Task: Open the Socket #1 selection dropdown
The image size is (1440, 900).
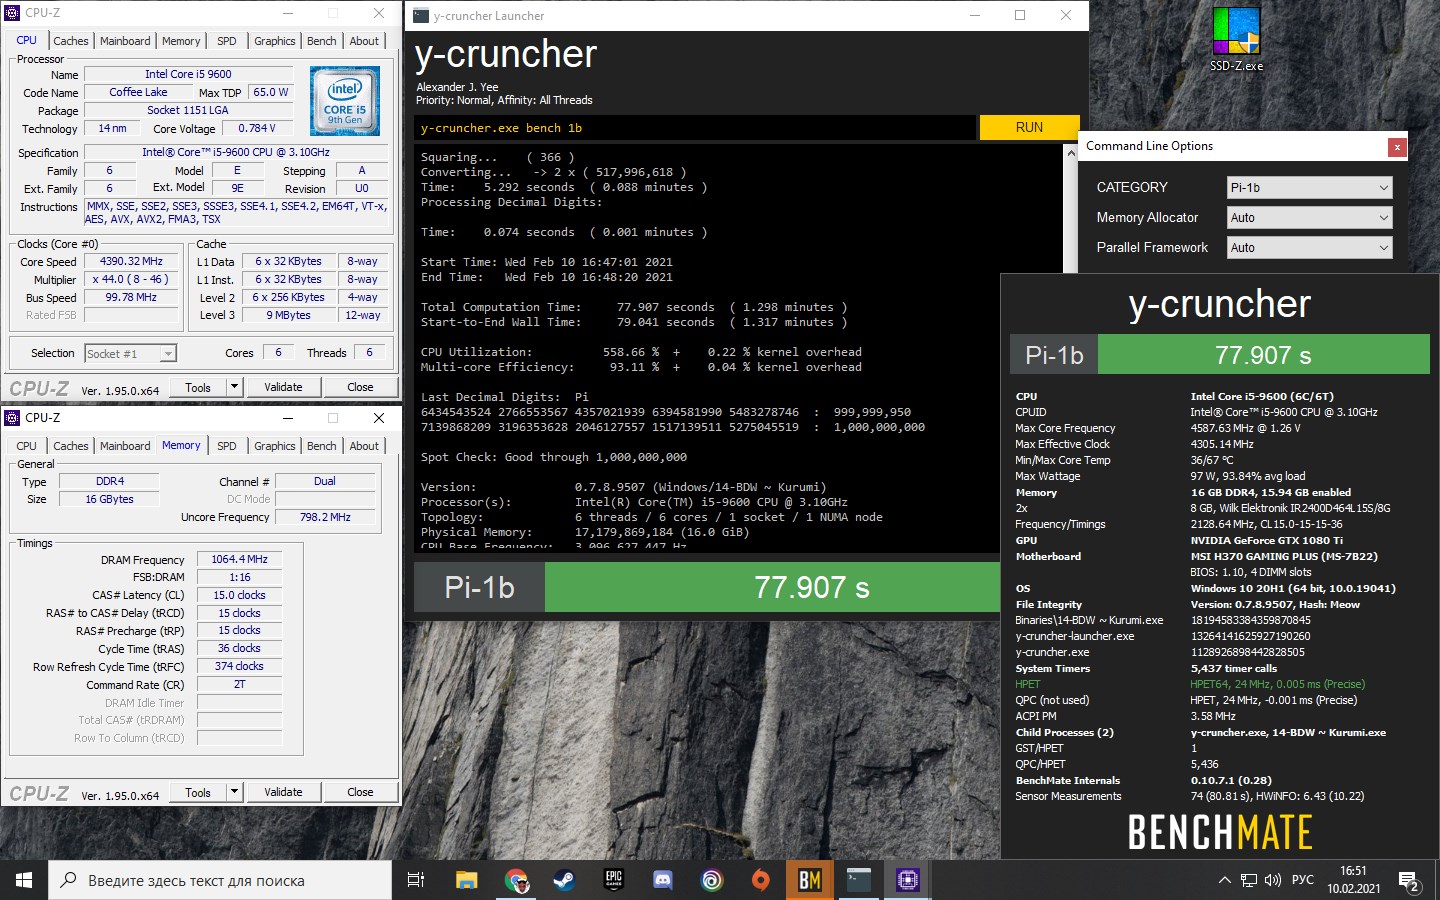Action: [130, 353]
